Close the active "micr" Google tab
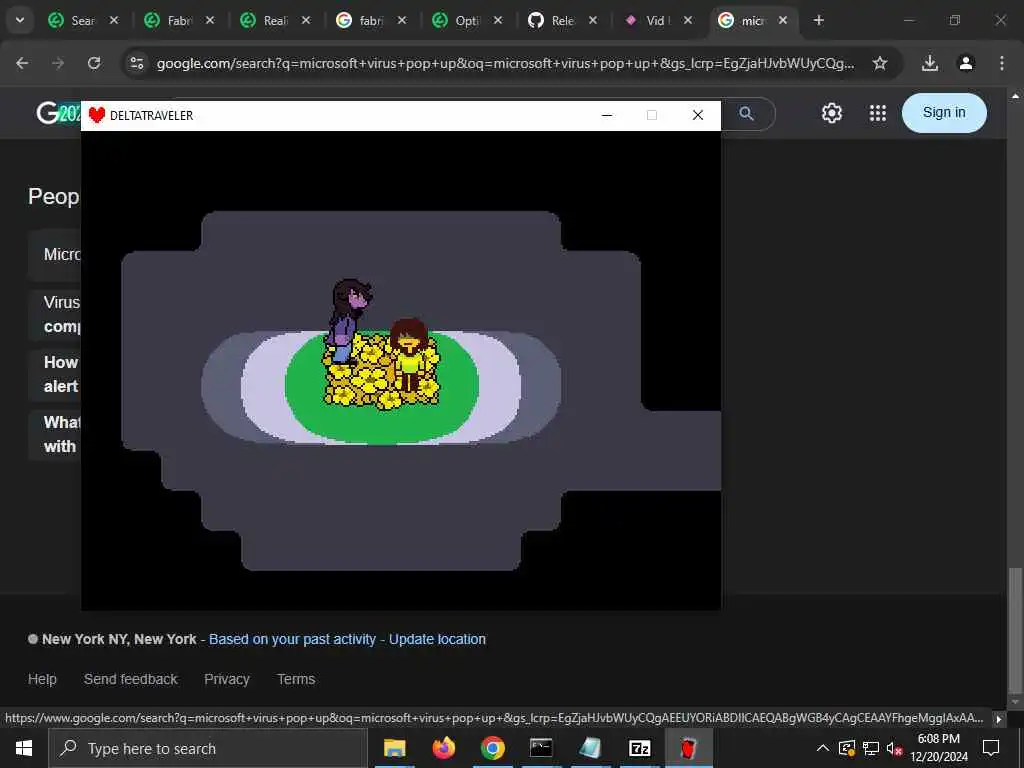 click(783, 20)
